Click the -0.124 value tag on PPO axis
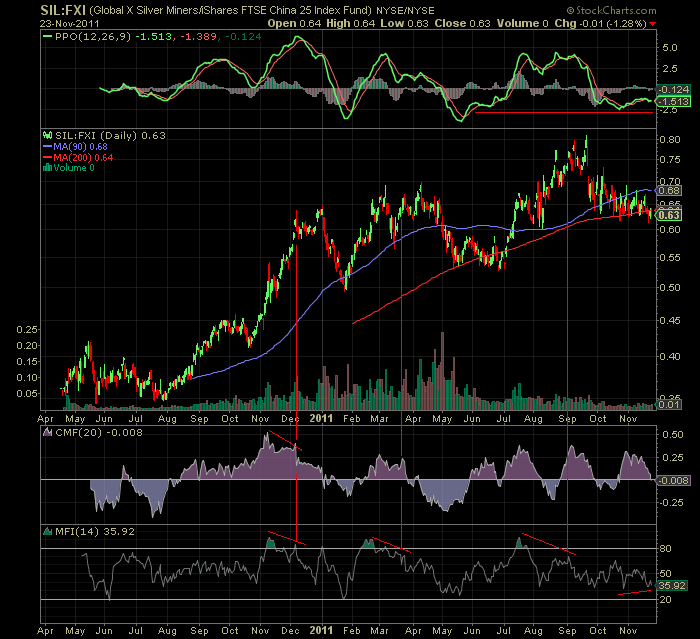The image size is (700, 639). (x=674, y=89)
